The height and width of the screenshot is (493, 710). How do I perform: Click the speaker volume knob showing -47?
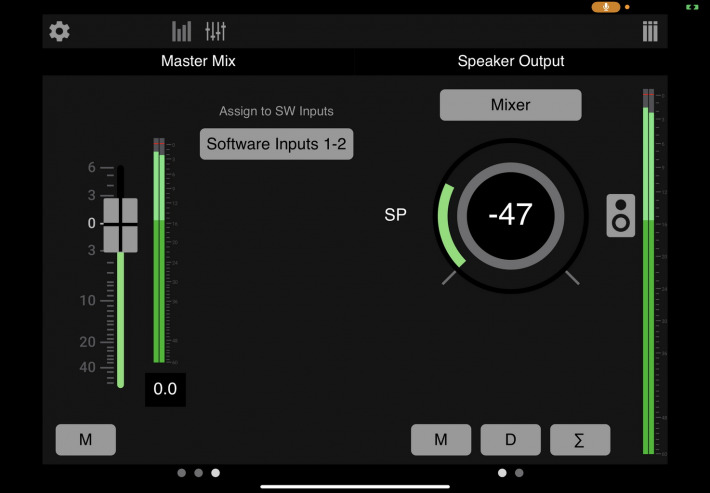coord(510,214)
